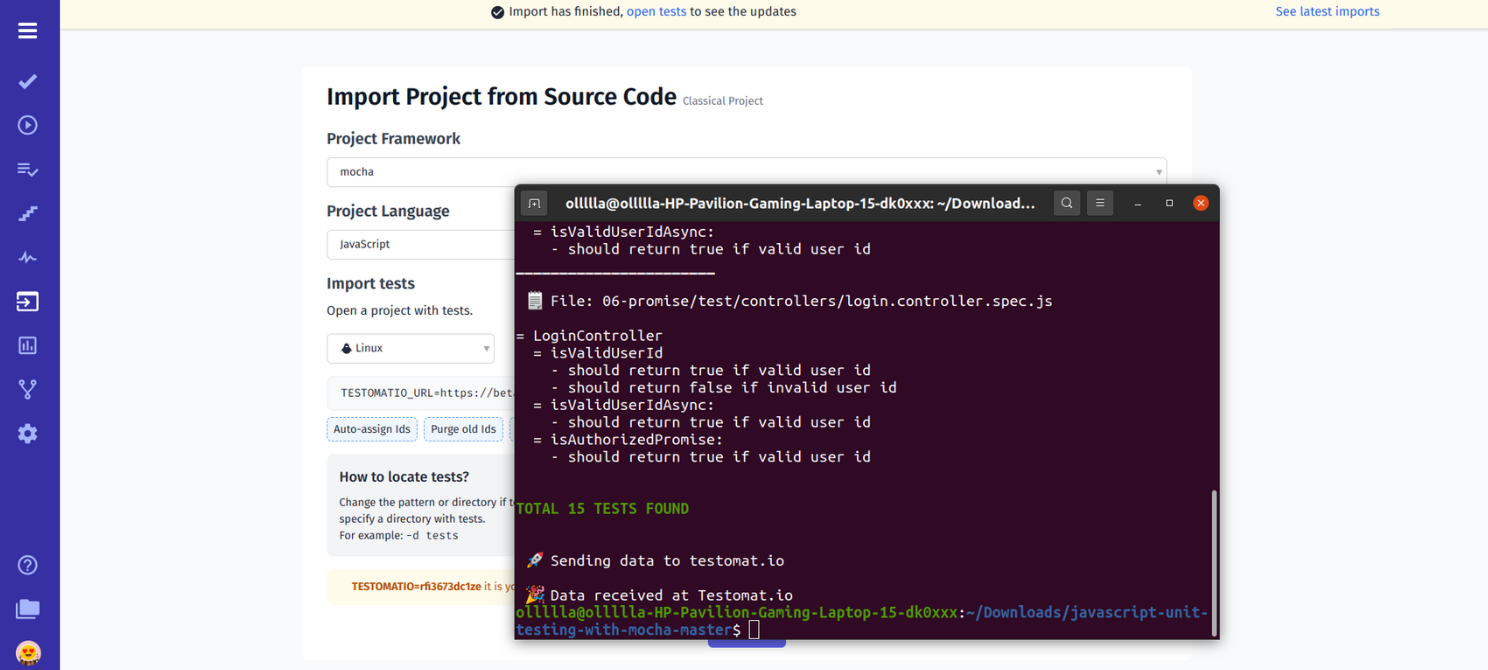Follow the open tests link

(x=656, y=11)
